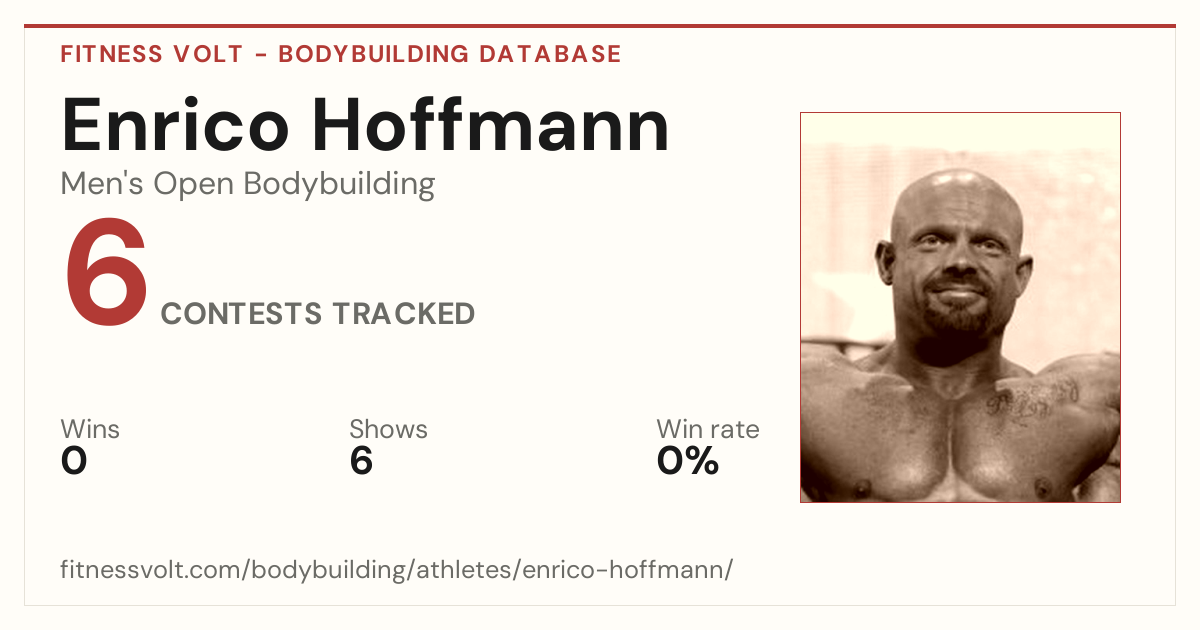Select the Wins value of 0

point(74,462)
